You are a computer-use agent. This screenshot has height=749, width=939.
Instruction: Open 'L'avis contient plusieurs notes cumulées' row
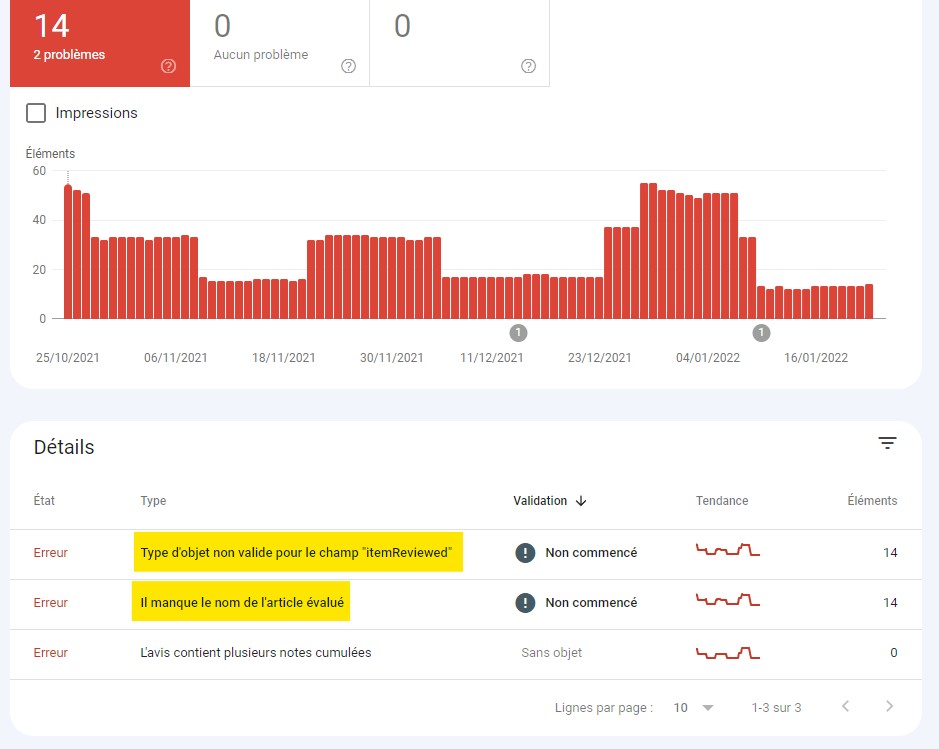(x=255, y=653)
